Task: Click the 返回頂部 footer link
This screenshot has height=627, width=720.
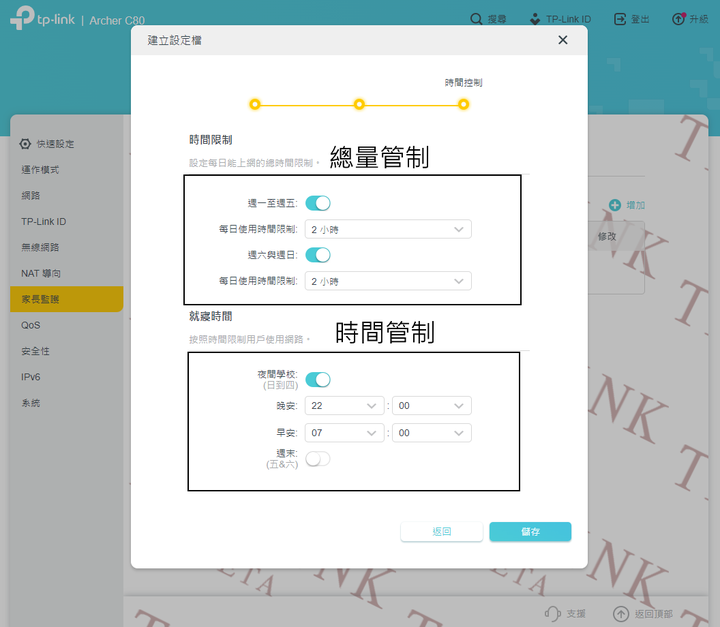Action: point(653,614)
